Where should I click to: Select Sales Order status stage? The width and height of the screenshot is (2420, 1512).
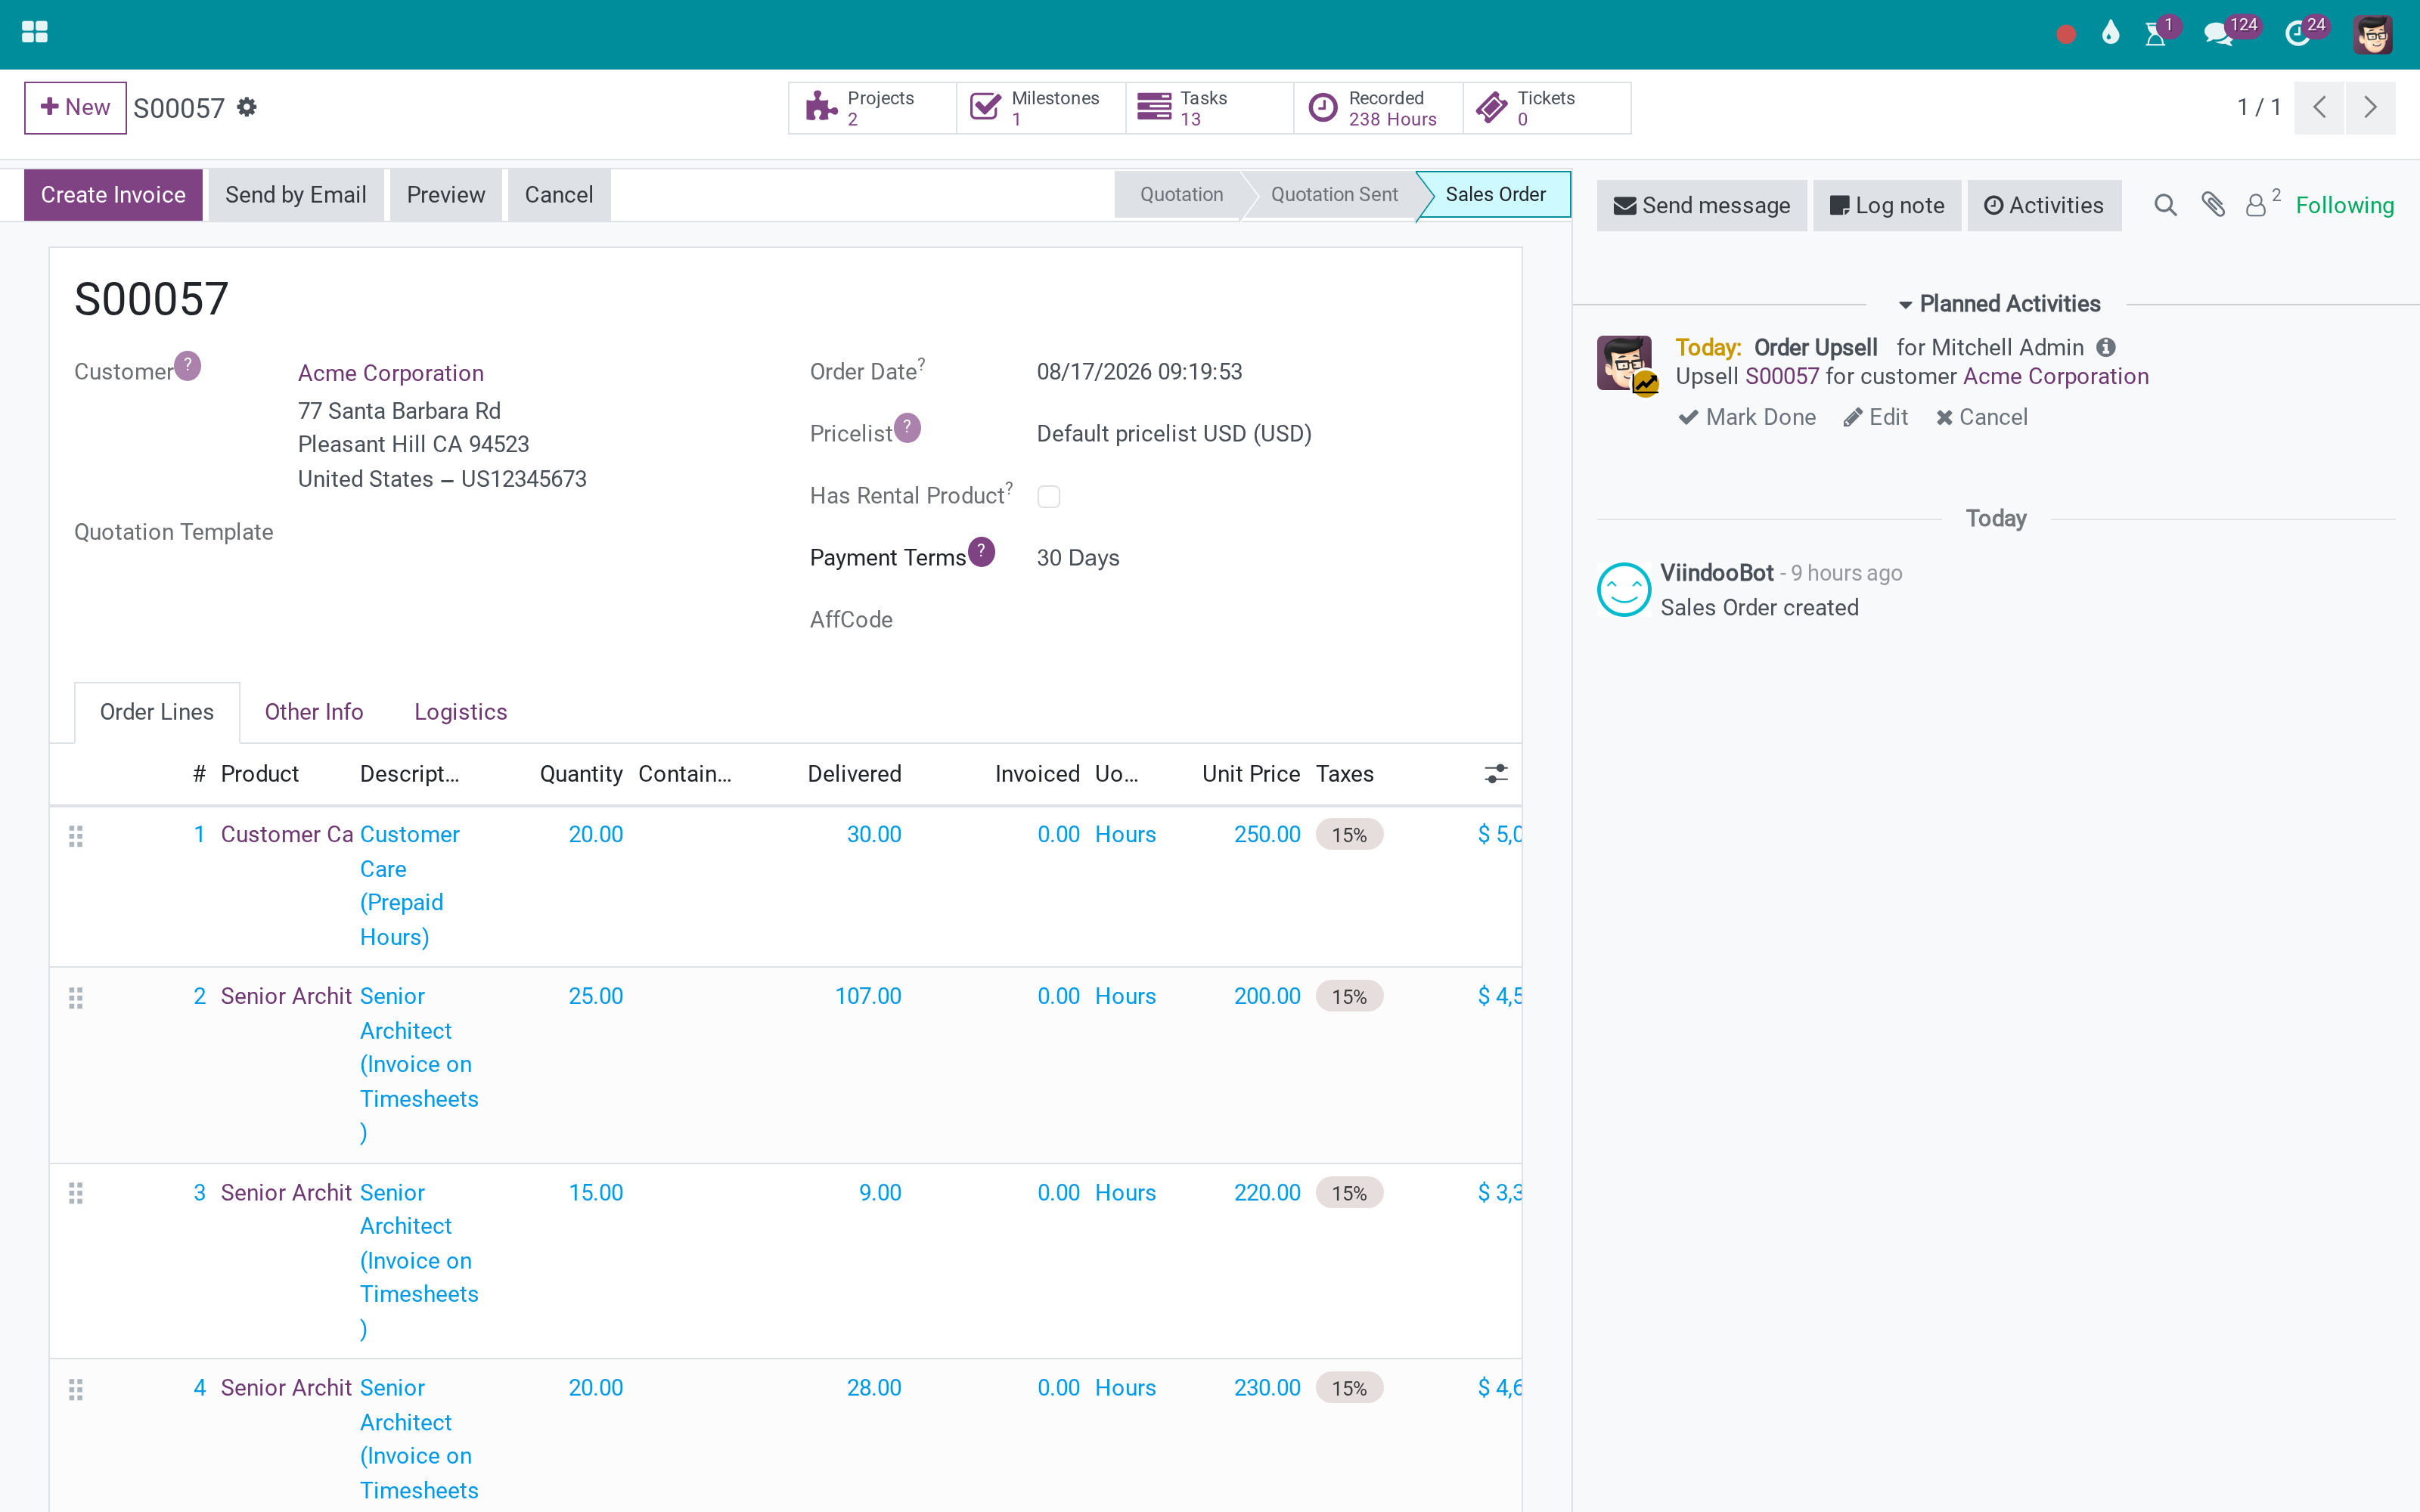tap(1495, 195)
